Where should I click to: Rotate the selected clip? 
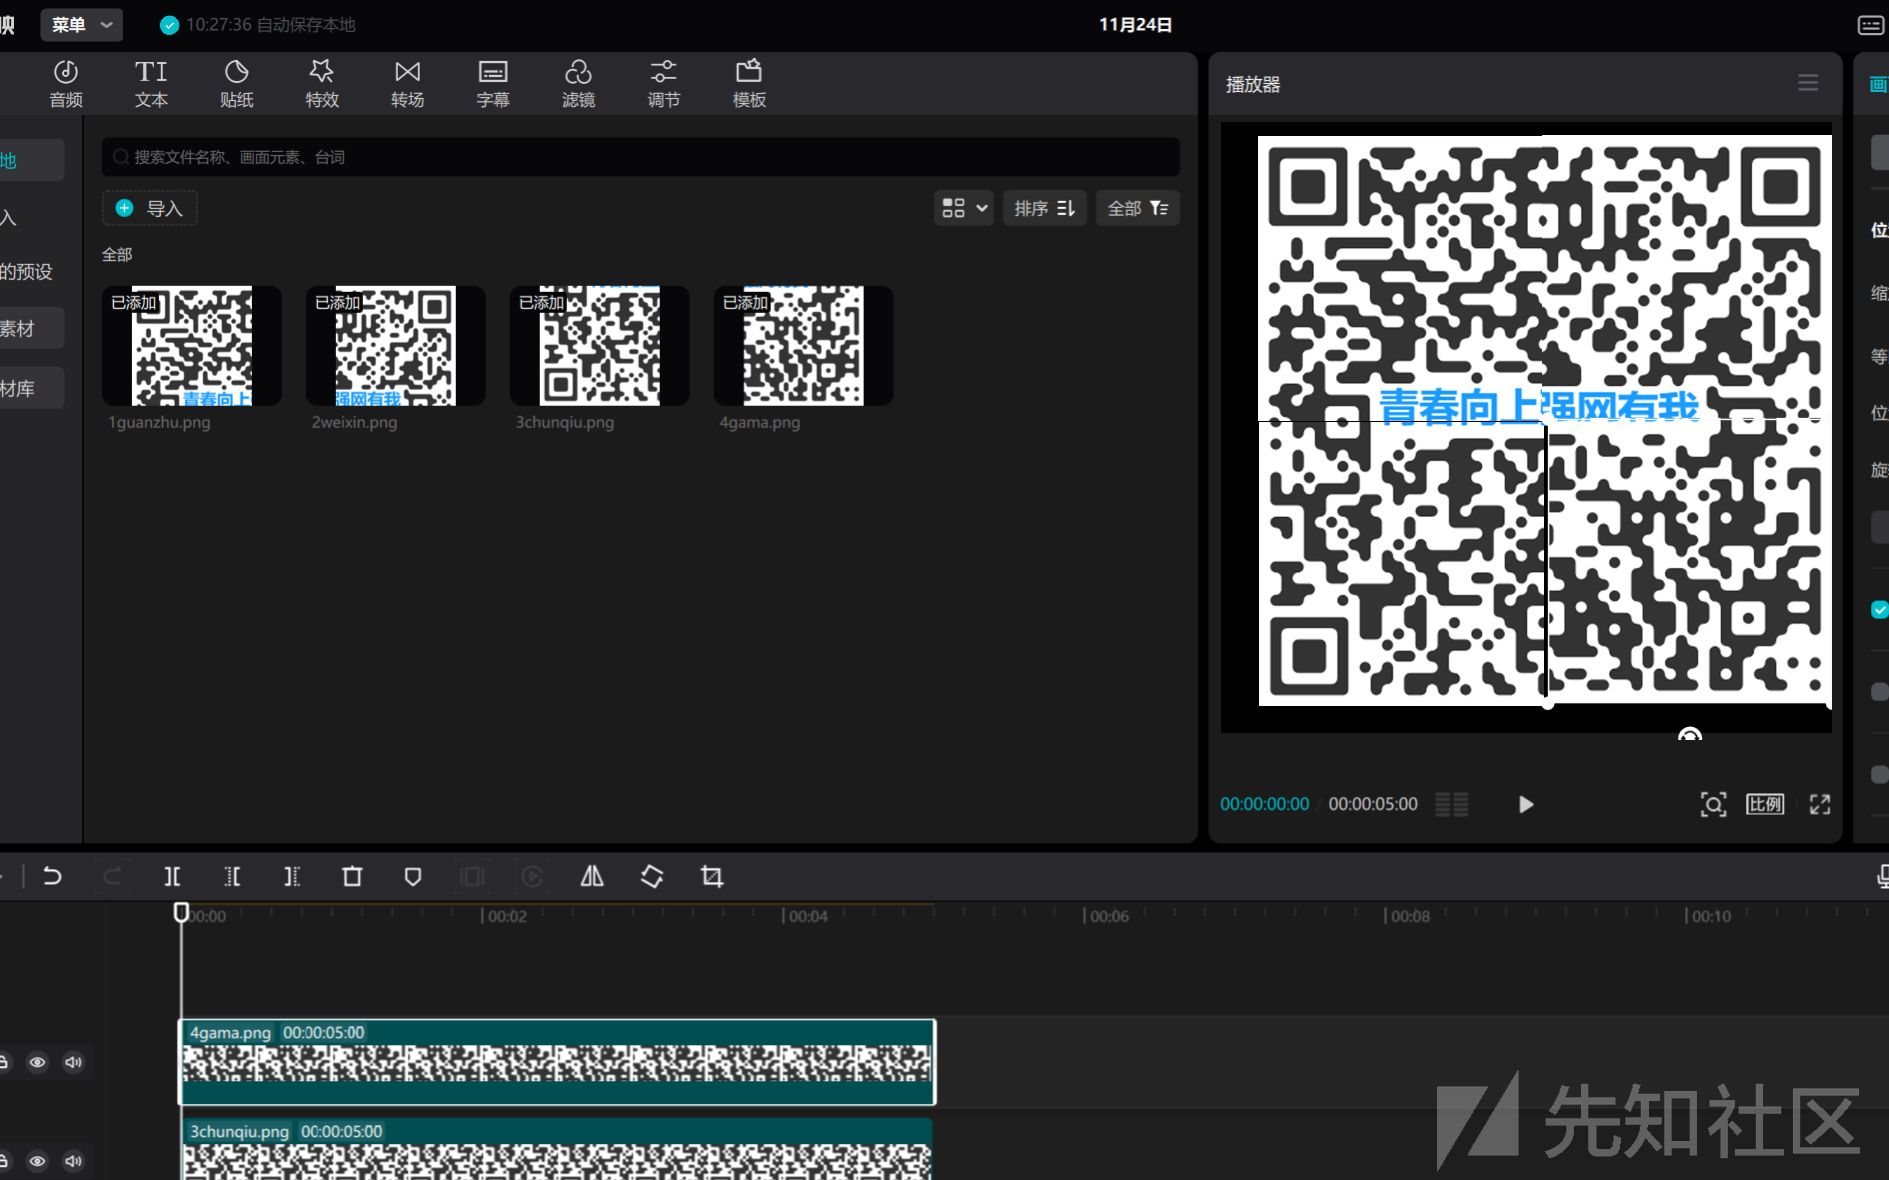(x=652, y=877)
